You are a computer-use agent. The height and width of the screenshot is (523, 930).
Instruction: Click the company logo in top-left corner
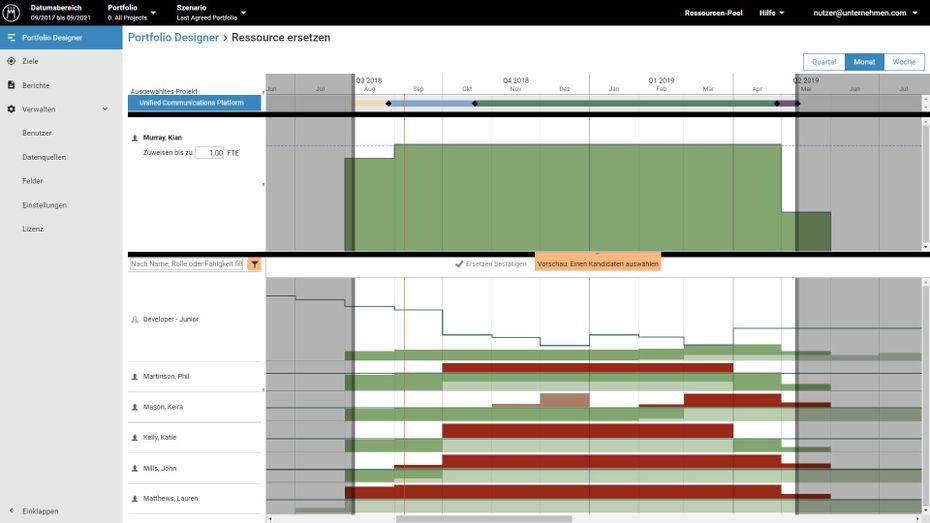12,12
